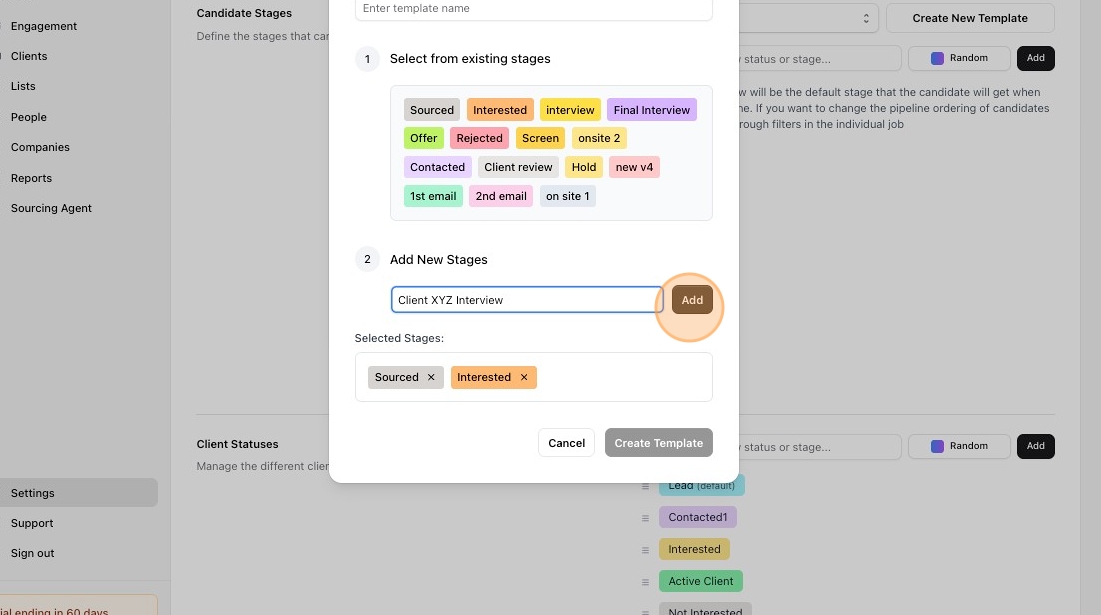Select the Hold stage chip

coord(584,167)
